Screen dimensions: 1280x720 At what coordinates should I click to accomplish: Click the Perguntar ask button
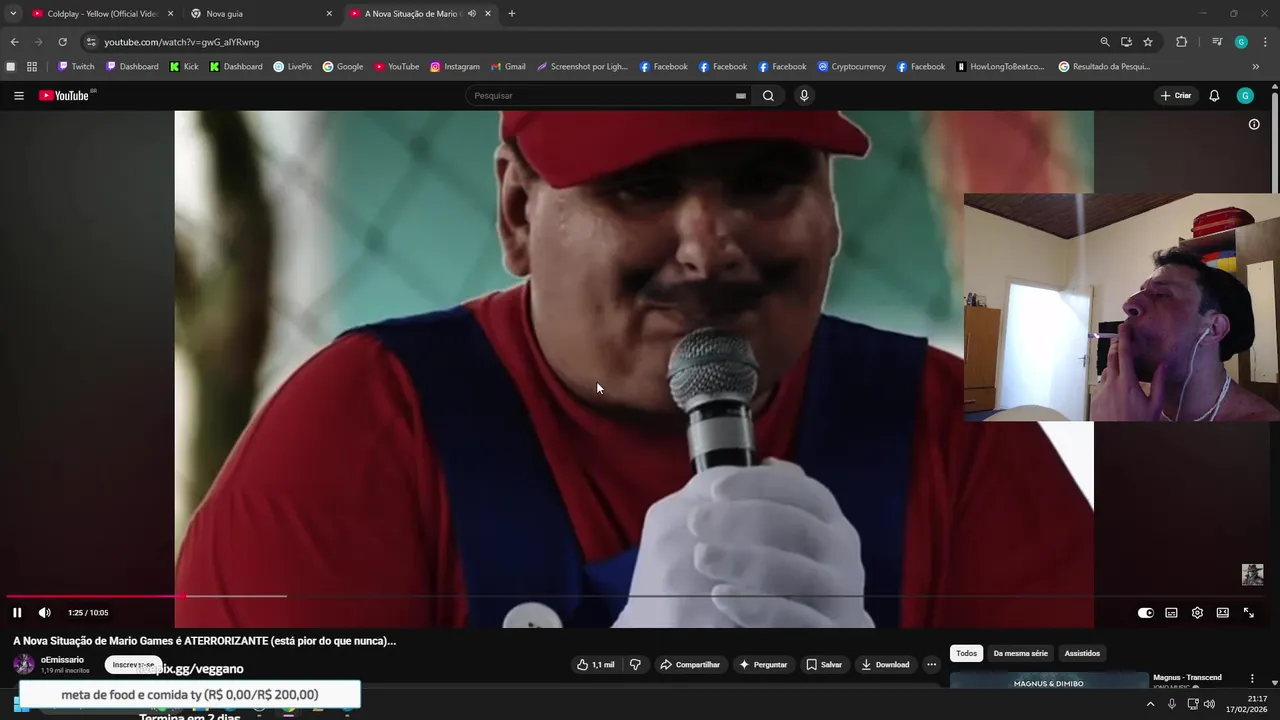(x=763, y=665)
